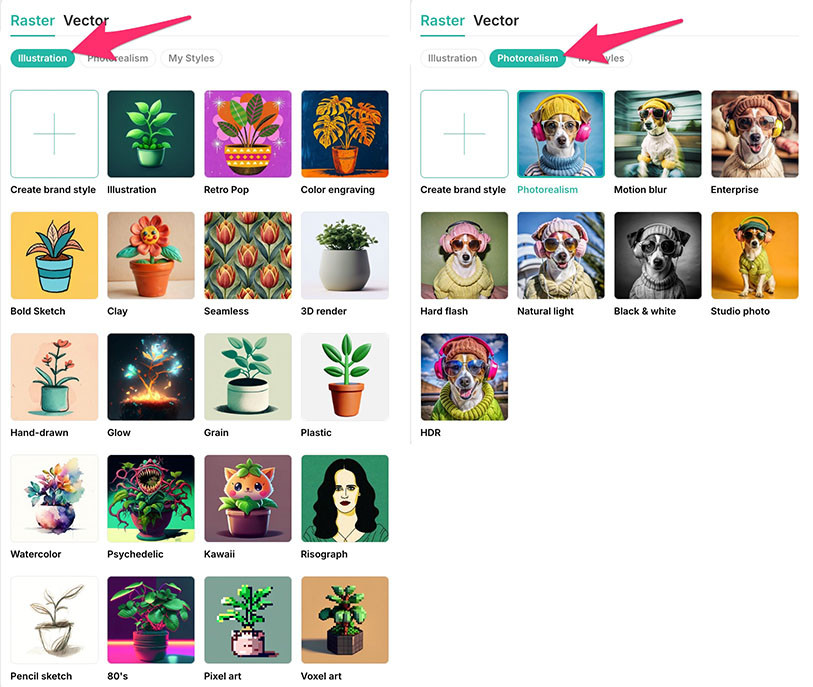Open the My Styles filter in left panel
Screen dimensions: 813x687
pos(191,58)
